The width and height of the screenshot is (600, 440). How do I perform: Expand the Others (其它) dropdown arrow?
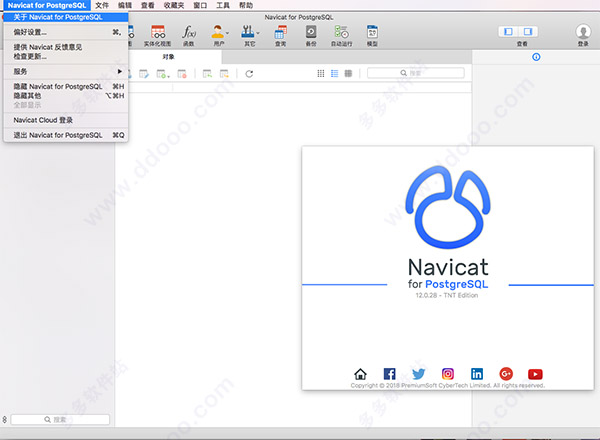[258, 33]
